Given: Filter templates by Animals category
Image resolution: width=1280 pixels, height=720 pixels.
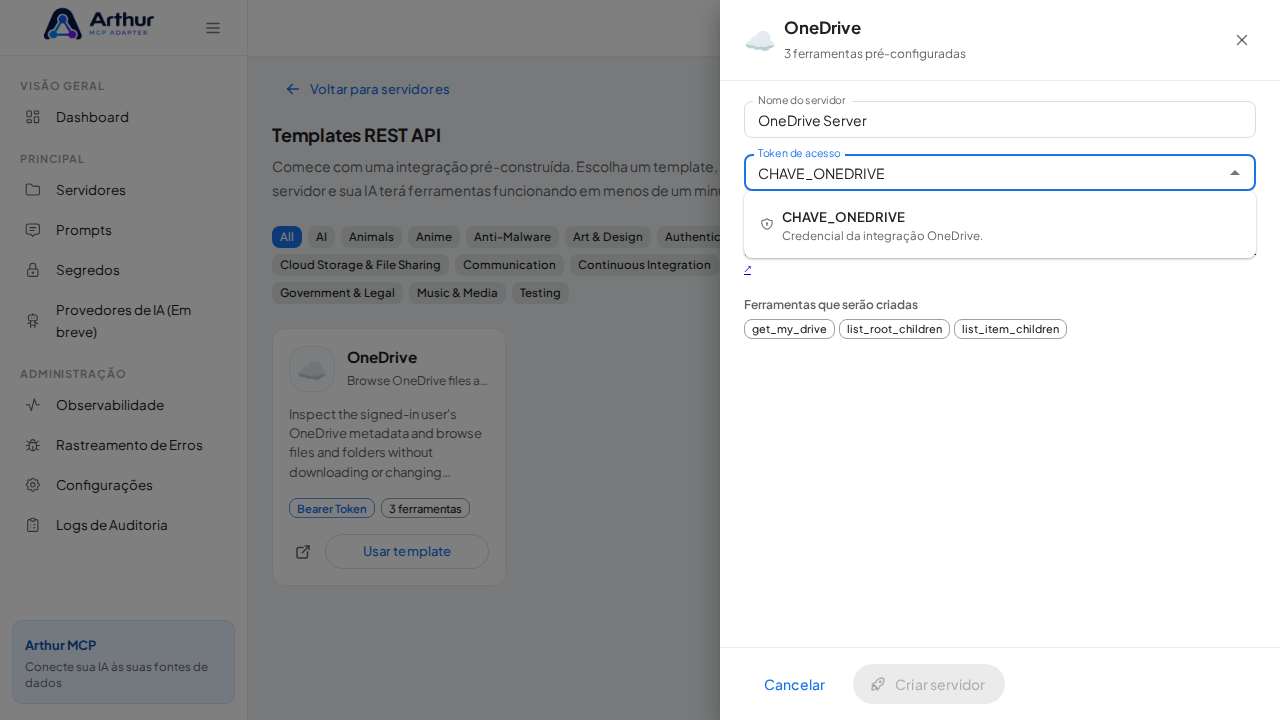Looking at the screenshot, I should [x=371, y=237].
